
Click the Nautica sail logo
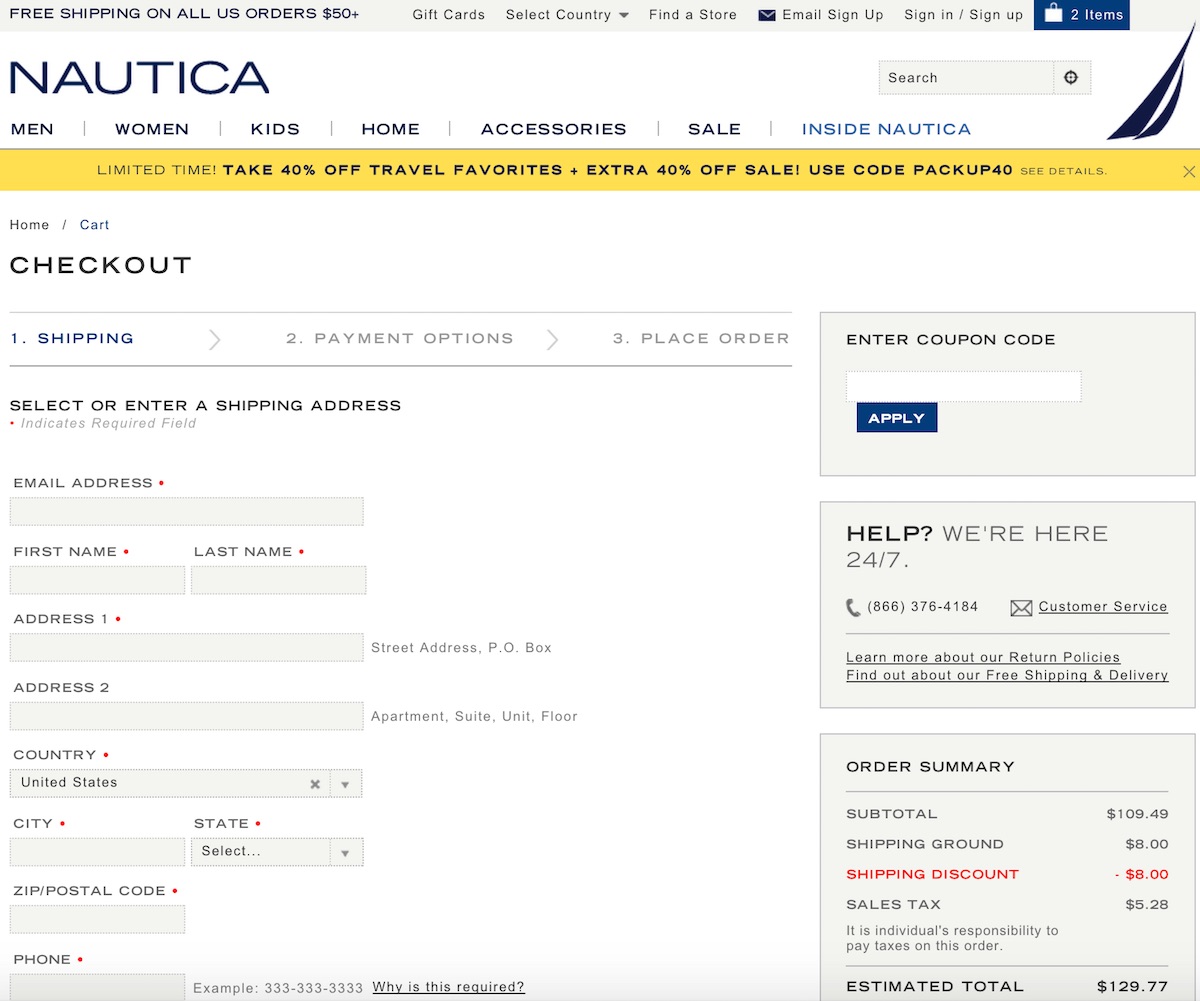tap(1153, 82)
